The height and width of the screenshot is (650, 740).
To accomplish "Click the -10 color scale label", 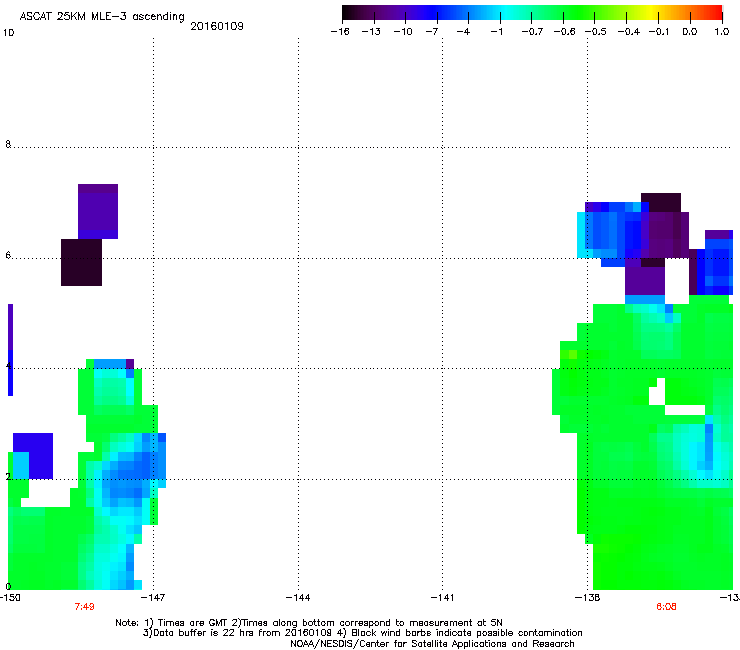I will [x=403, y=32].
